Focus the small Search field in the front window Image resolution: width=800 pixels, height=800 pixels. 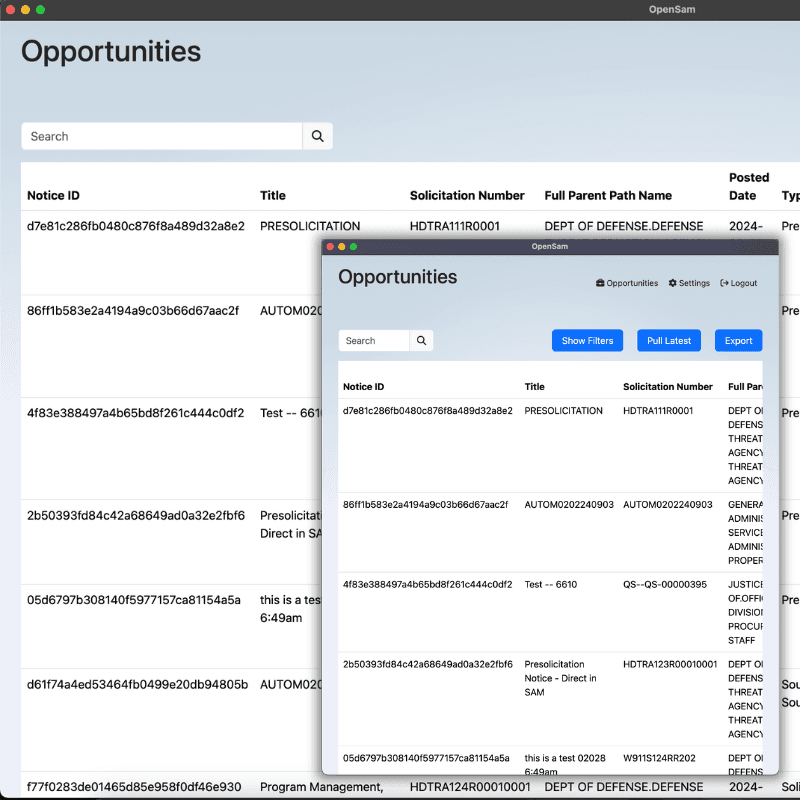coord(374,340)
